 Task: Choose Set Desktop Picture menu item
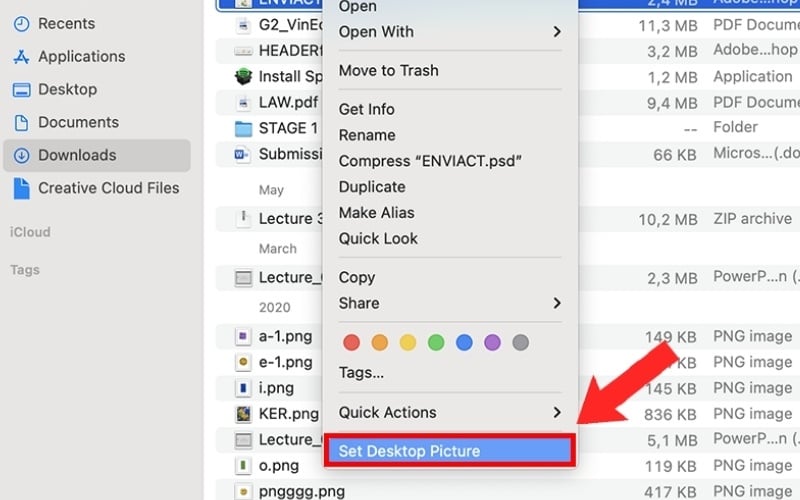click(450, 451)
